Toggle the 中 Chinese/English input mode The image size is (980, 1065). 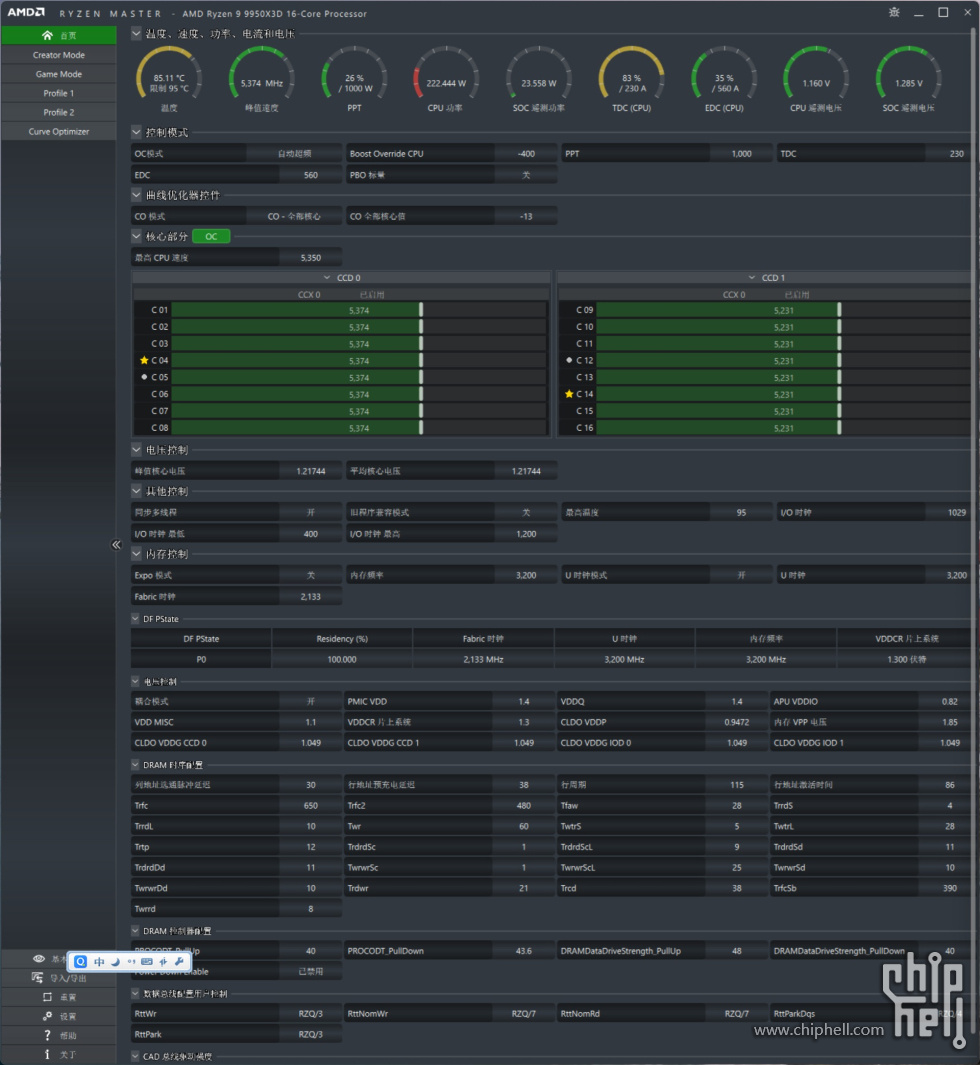click(x=99, y=962)
